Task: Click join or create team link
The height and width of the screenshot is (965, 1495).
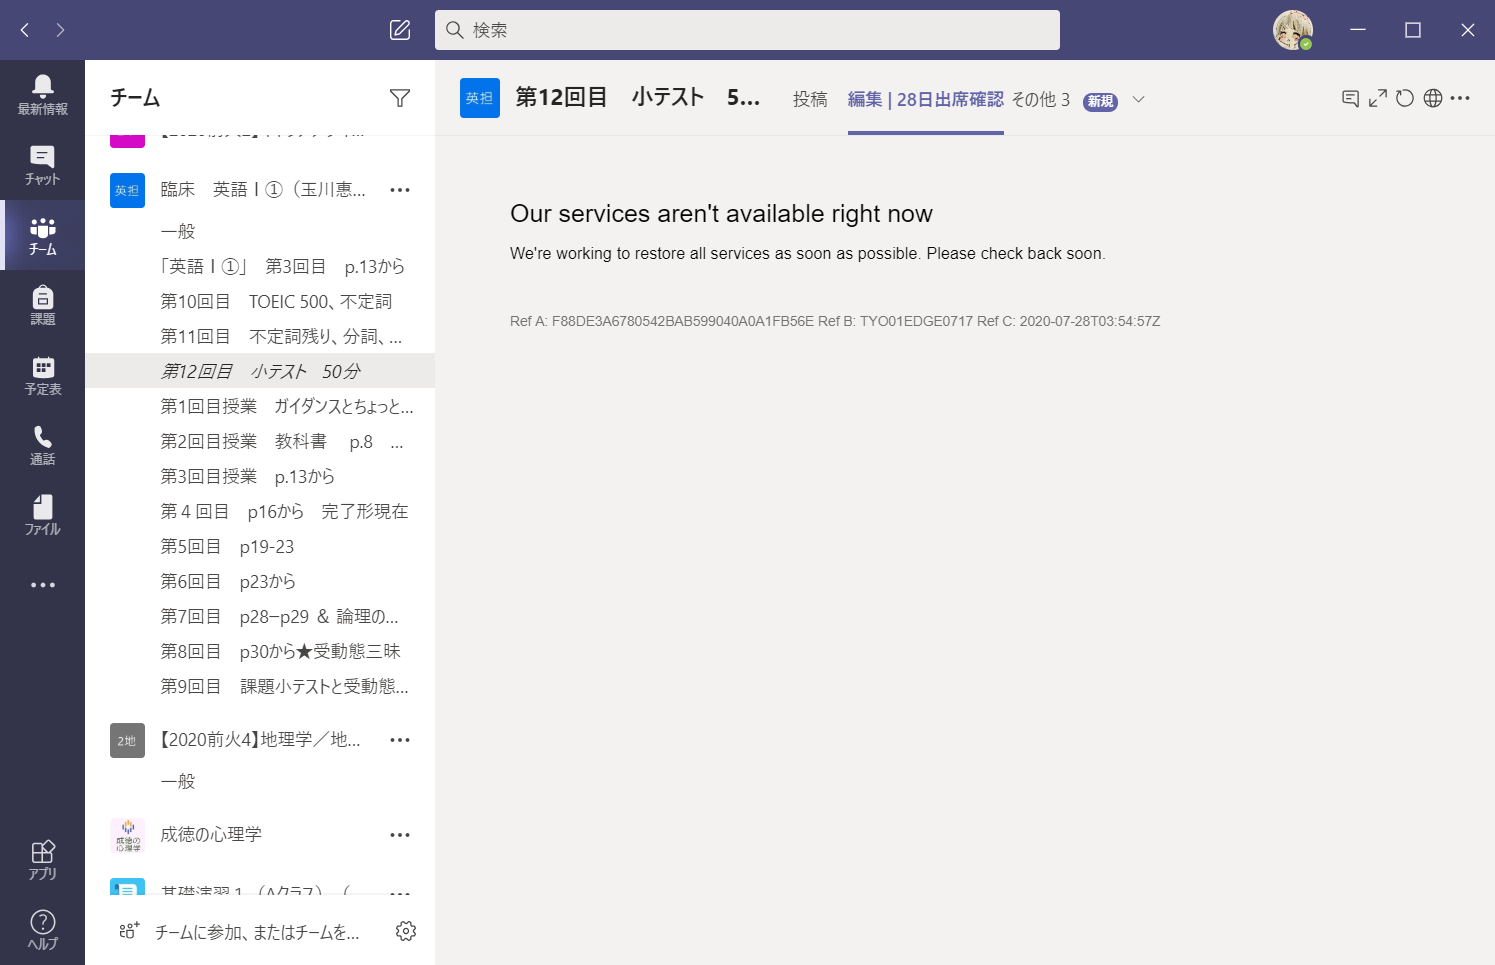Action: pyautogui.click(x=256, y=932)
